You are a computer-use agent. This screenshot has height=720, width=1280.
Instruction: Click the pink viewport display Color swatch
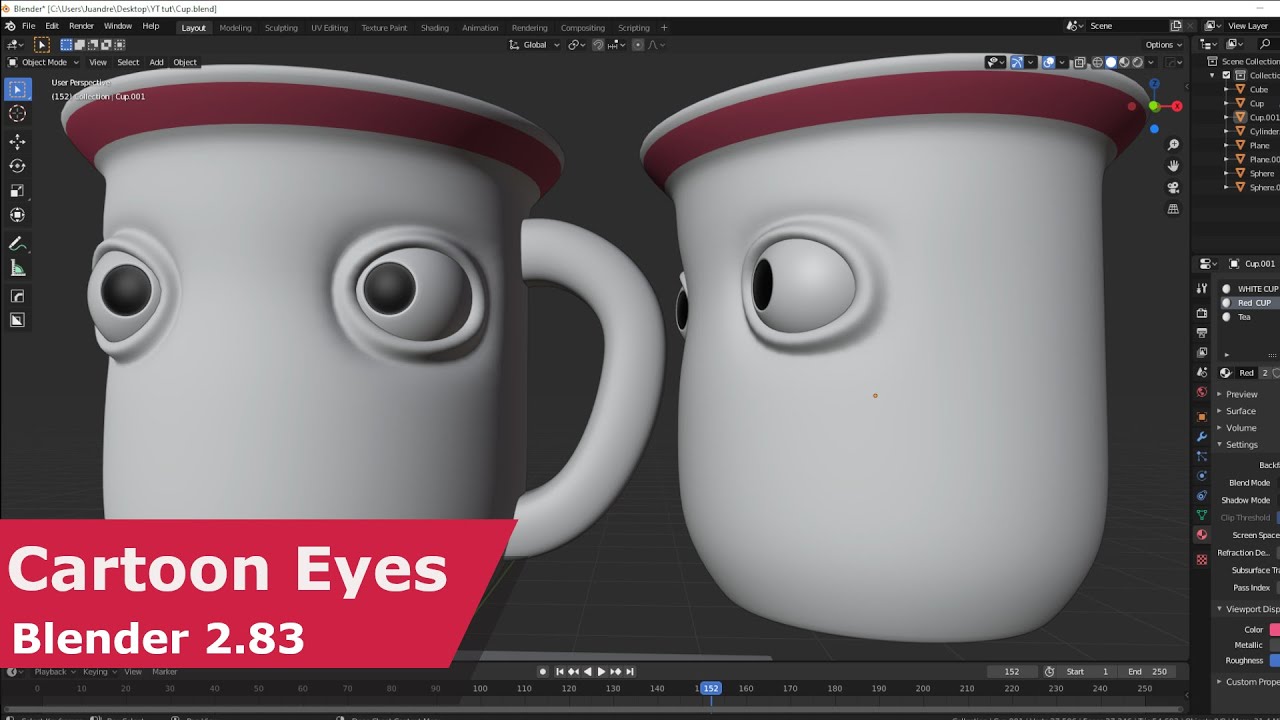pos(1275,630)
